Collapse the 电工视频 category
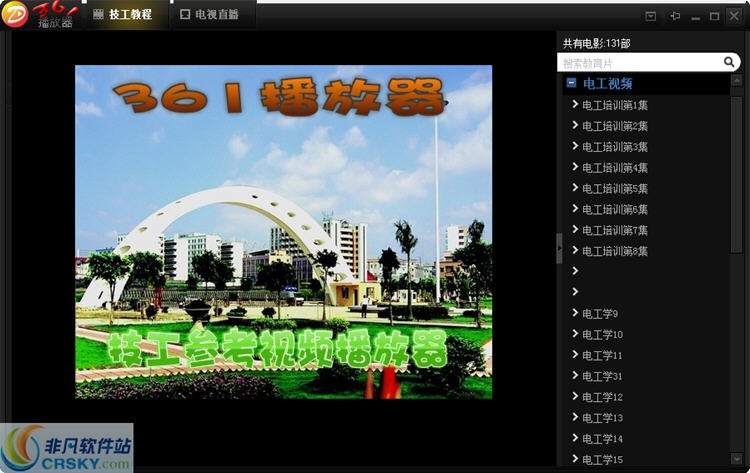The width and height of the screenshot is (750, 473). (x=571, y=83)
